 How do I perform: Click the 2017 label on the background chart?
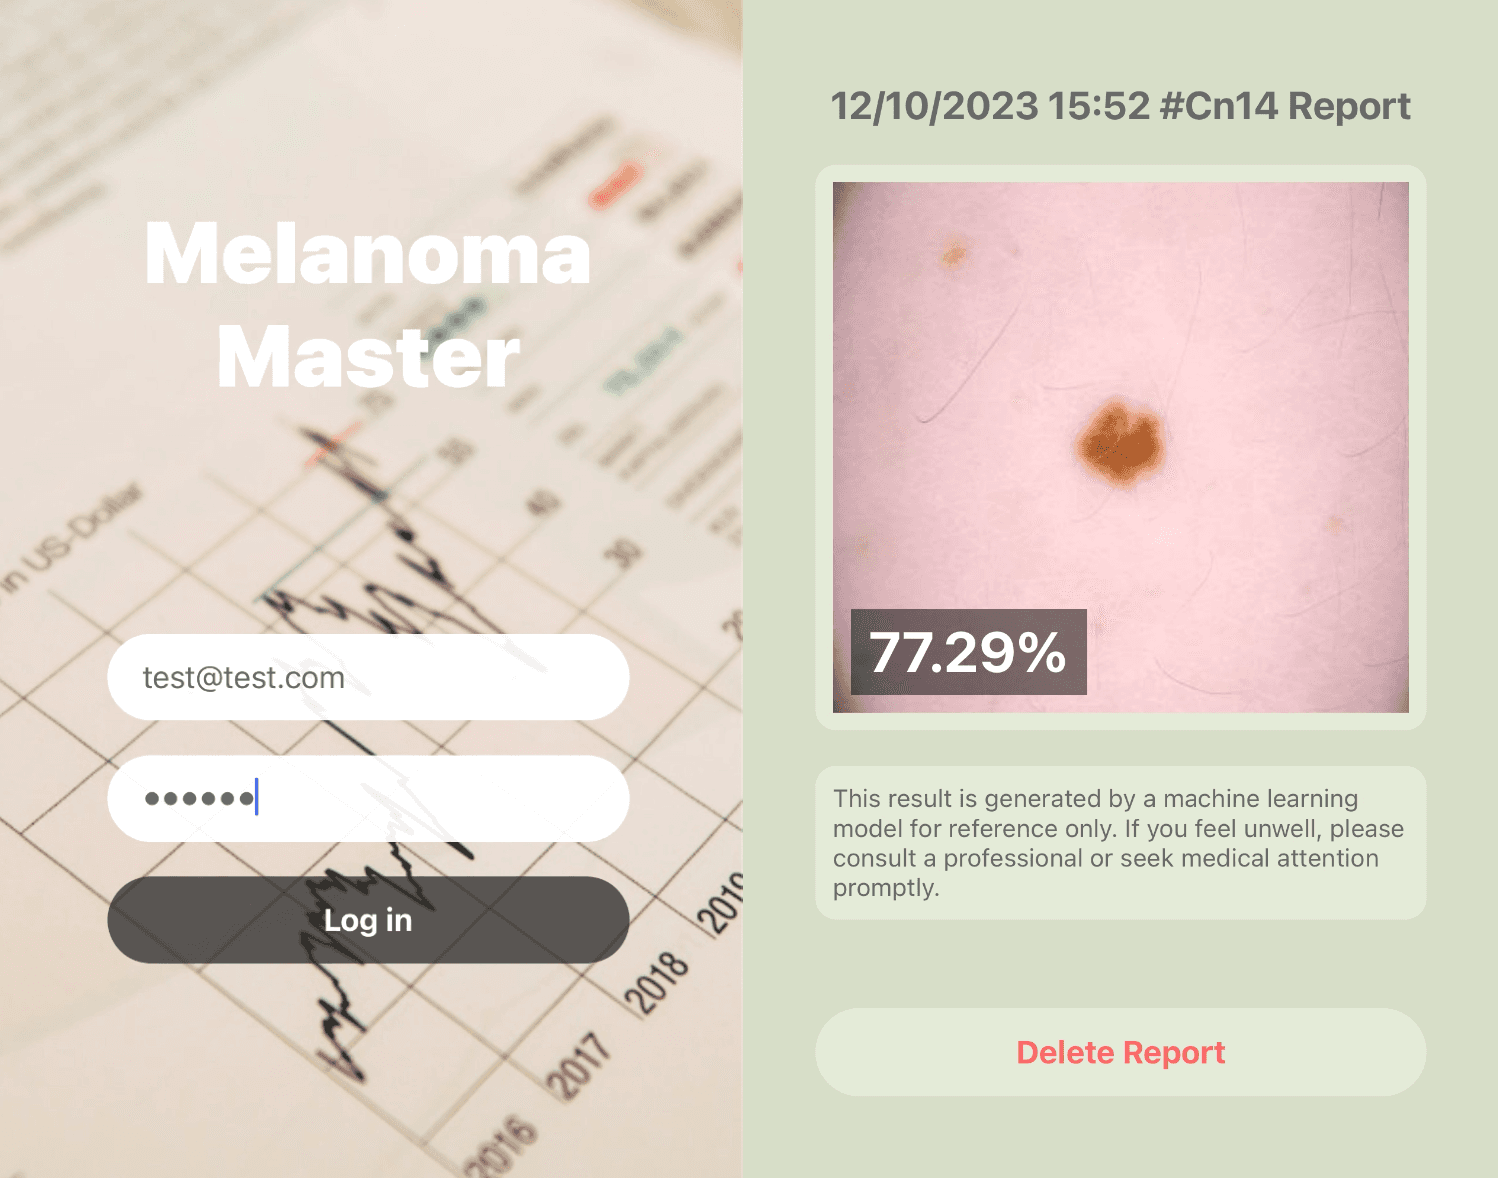click(579, 1066)
